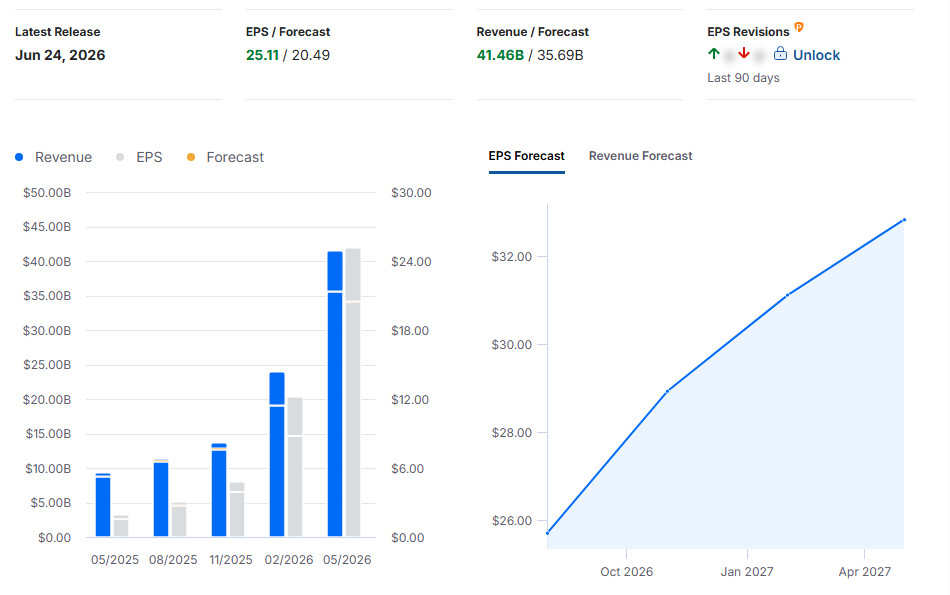Click the '$25.00B' axis label
Viewport: 950px width, 595px height.
[x=47, y=365]
